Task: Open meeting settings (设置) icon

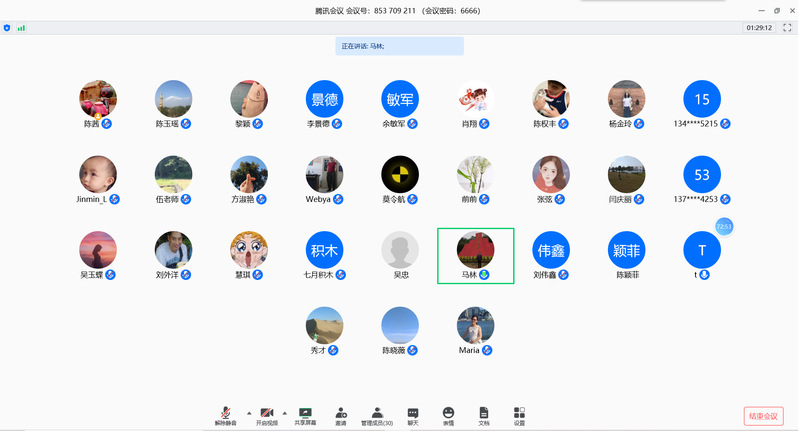Action: coord(519,413)
